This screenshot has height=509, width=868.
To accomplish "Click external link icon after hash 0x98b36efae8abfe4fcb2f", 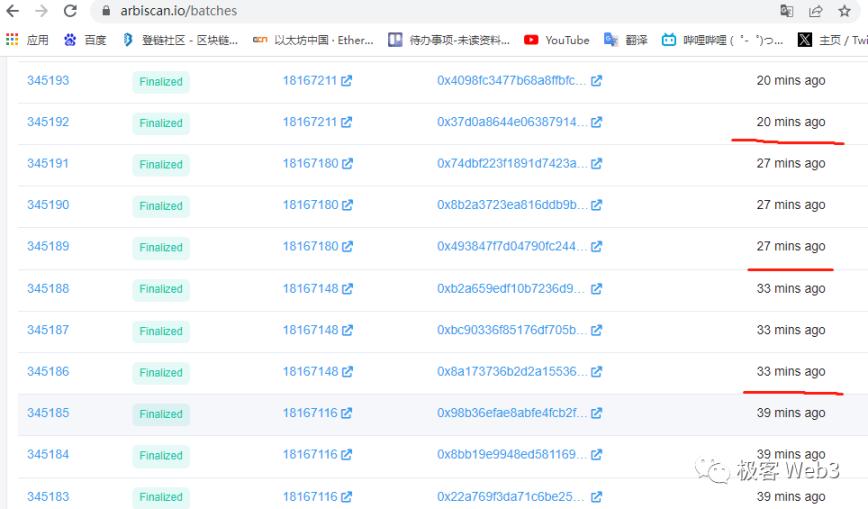I will [597, 413].
